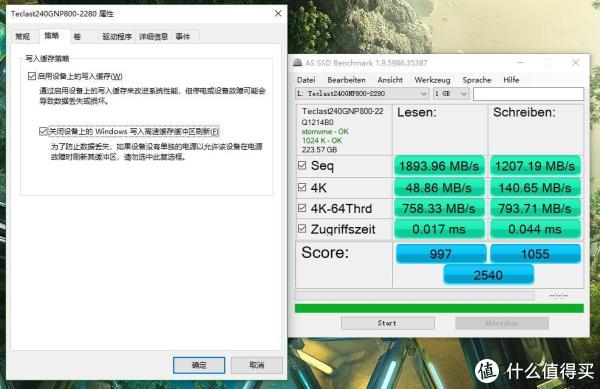
Task: Expand the 1 GB test size dropdown
Action: point(451,94)
